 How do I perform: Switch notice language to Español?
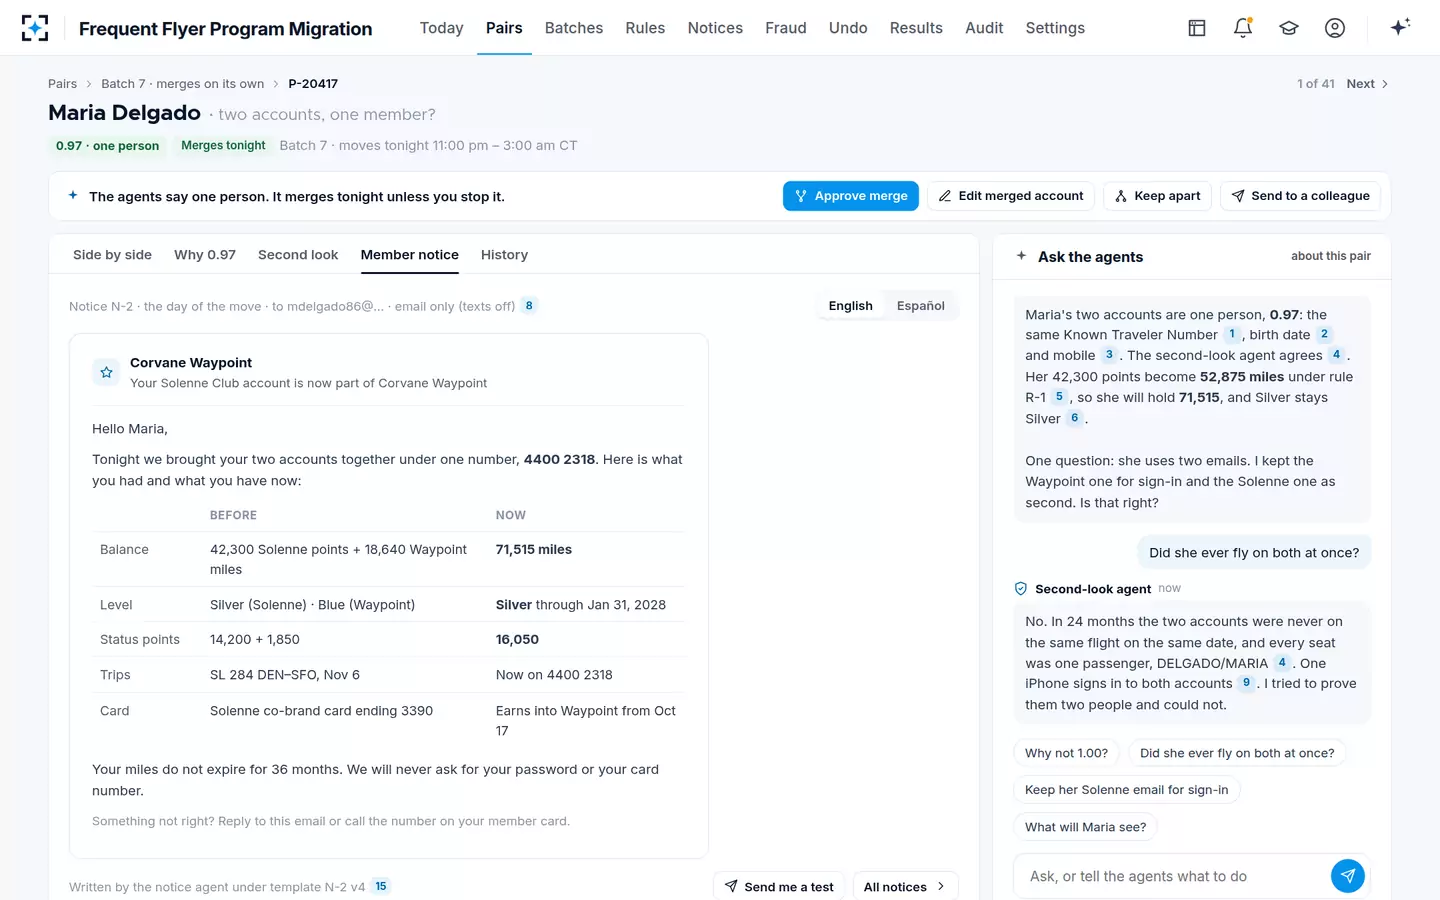coord(921,306)
